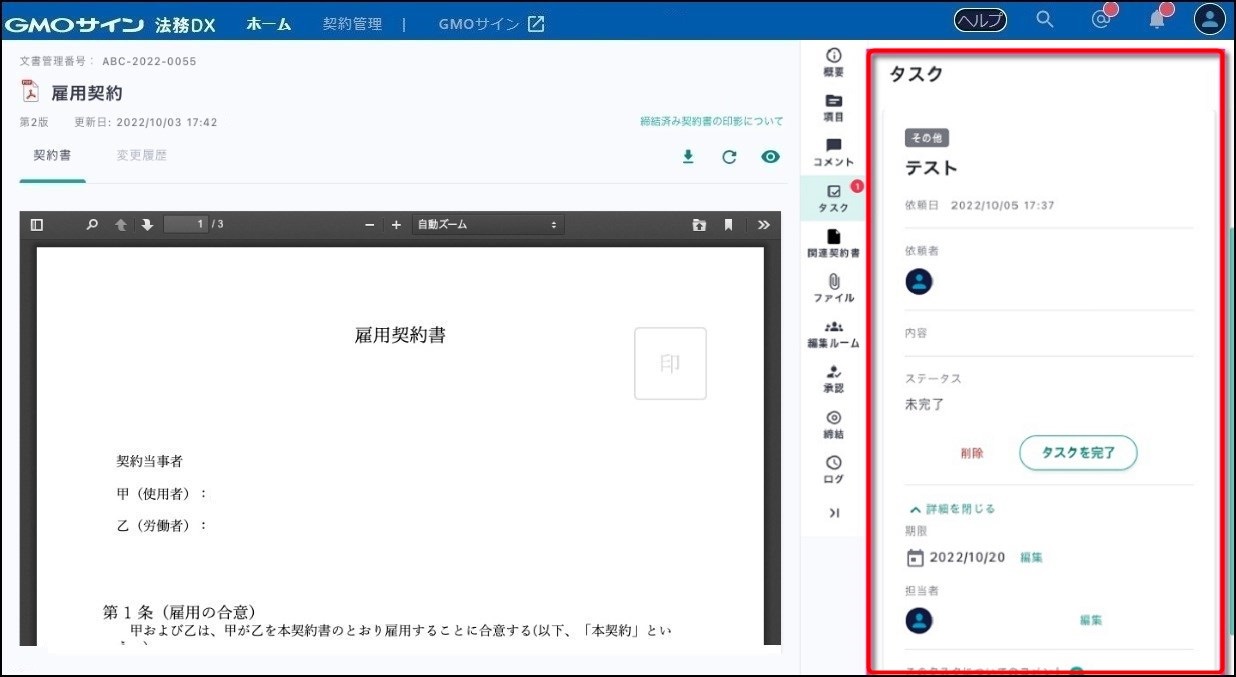Viewport: 1236px width, 677px height.
Task: Open the notifications bell
Action: coord(1157,20)
